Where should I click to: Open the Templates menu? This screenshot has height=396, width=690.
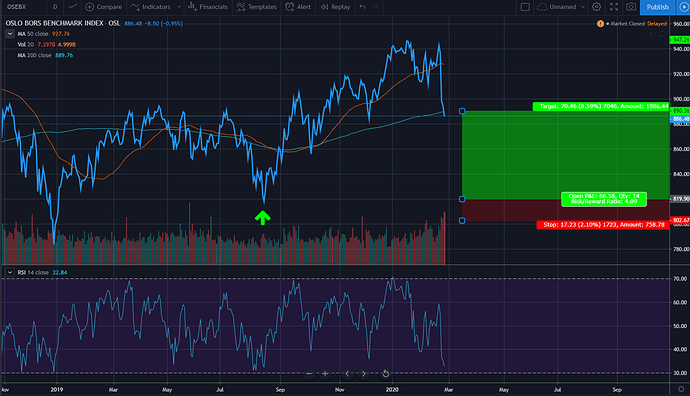[258, 7]
